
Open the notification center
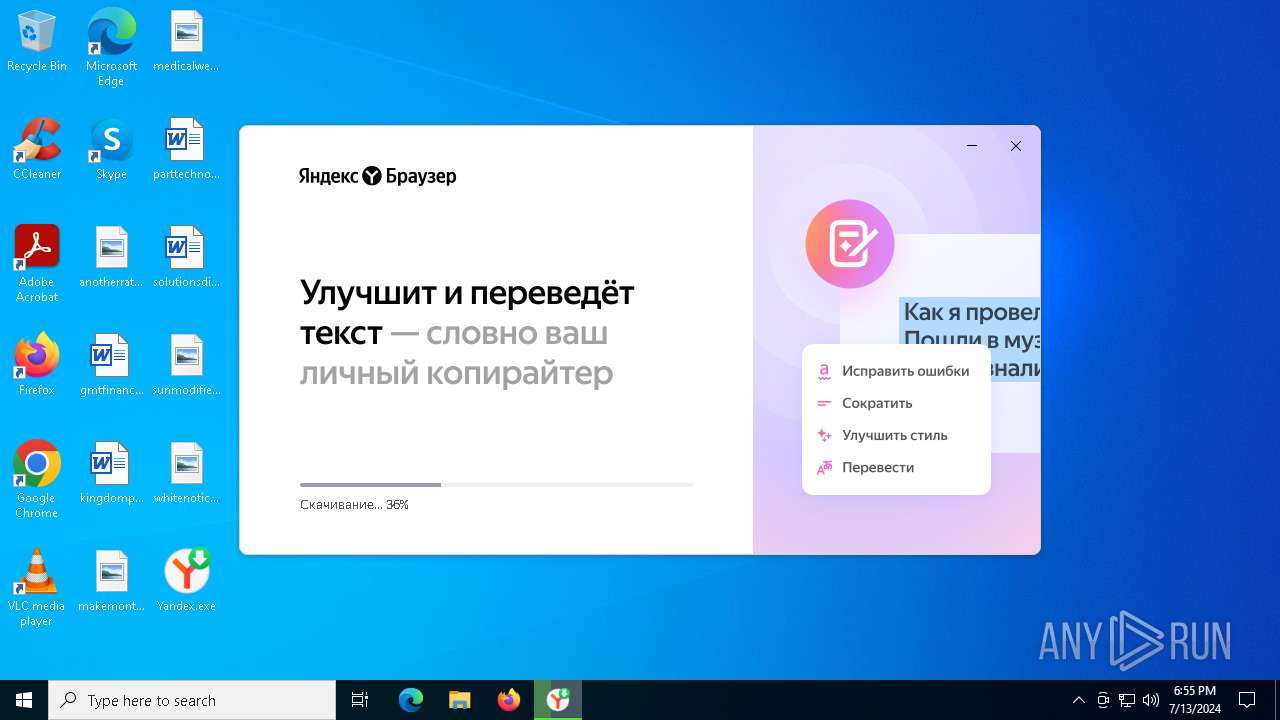point(1247,700)
